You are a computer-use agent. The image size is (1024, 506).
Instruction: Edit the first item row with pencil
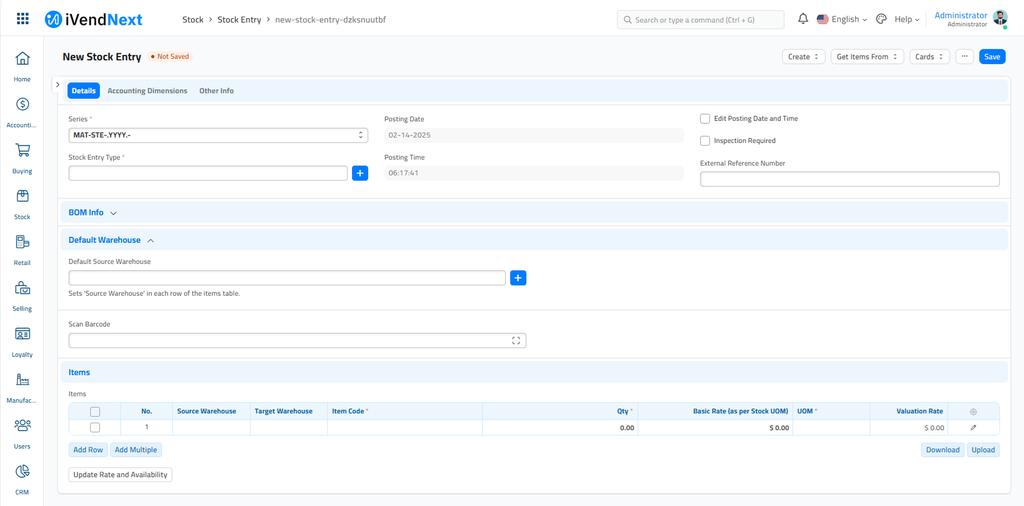pos(973,428)
